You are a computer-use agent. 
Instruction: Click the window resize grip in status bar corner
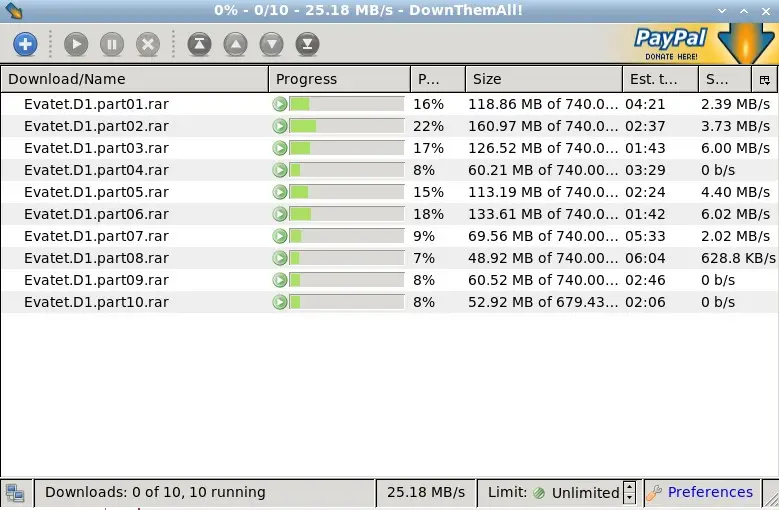click(x=771, y=499)
